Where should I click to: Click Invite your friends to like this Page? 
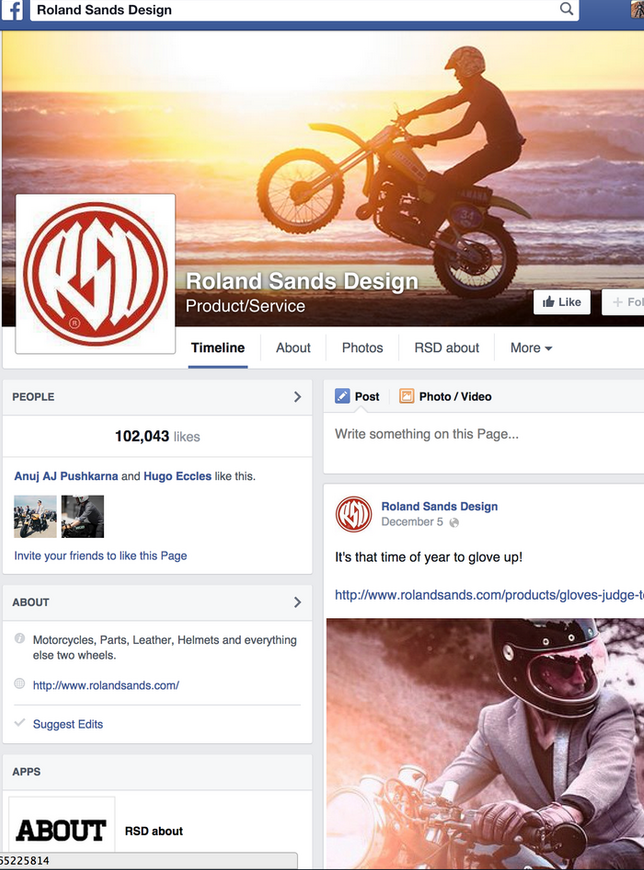[100, 555]
